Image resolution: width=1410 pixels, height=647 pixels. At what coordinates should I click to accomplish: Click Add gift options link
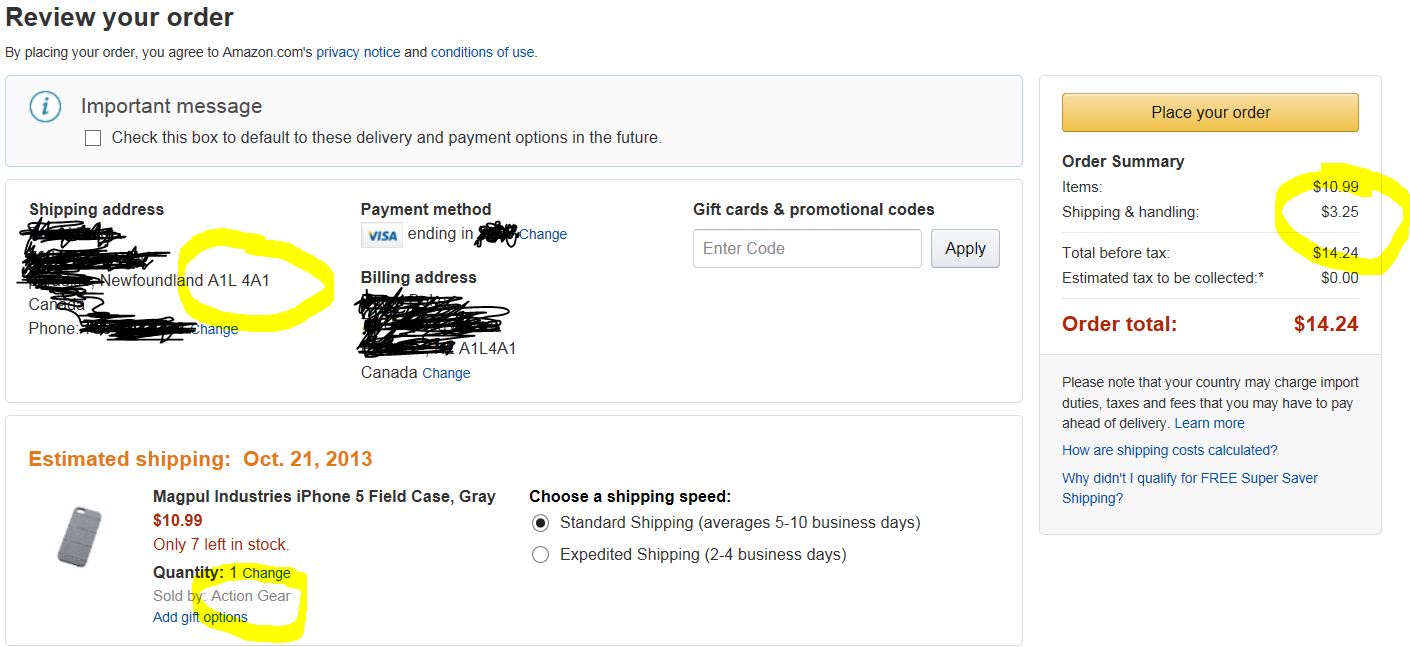[x=200, y=617]
